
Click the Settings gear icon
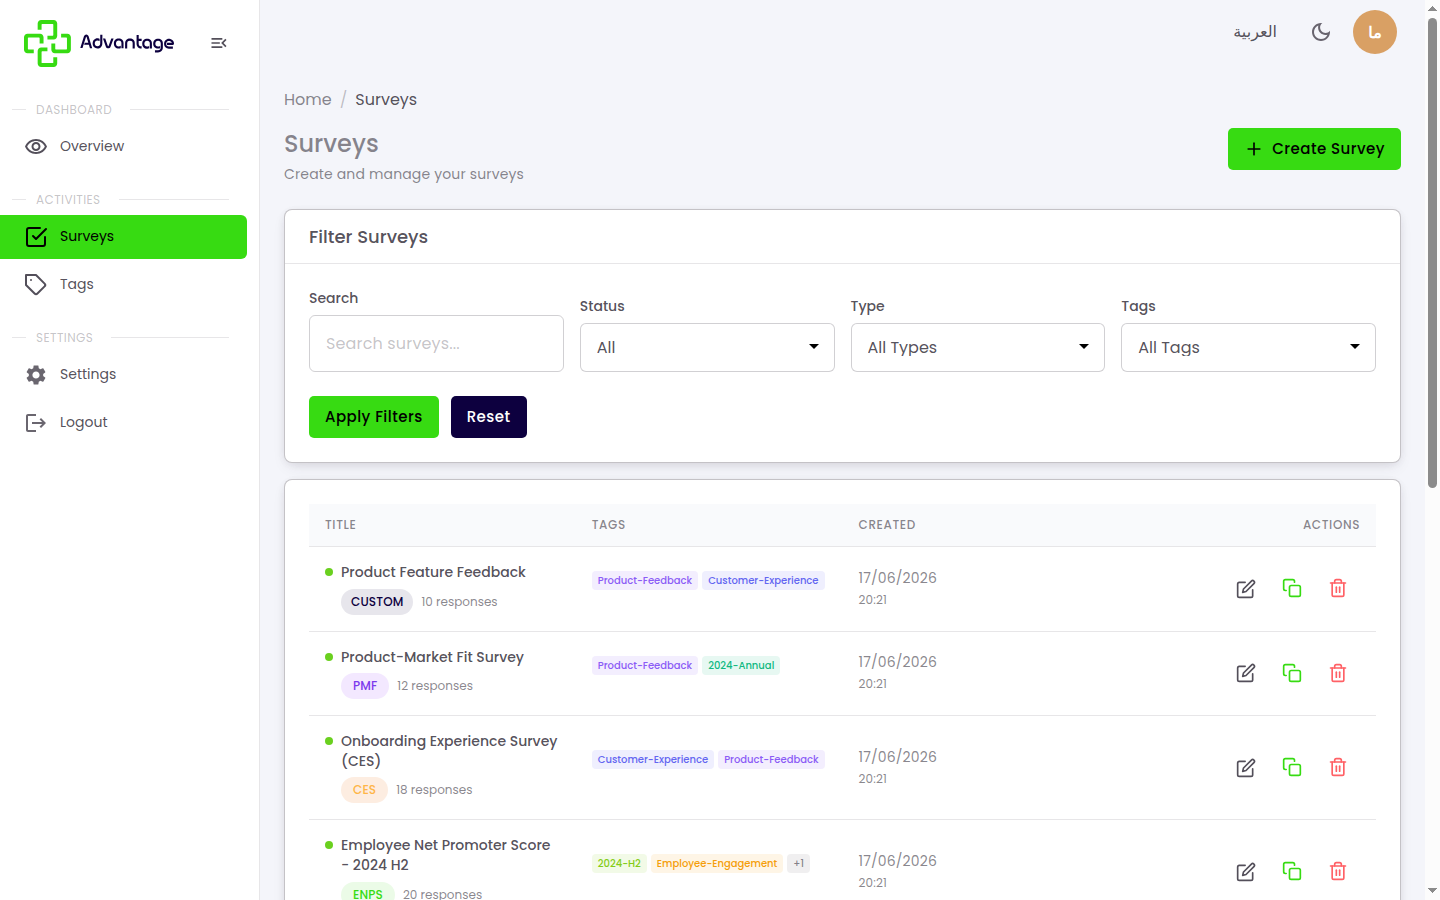tap(36, 374)
